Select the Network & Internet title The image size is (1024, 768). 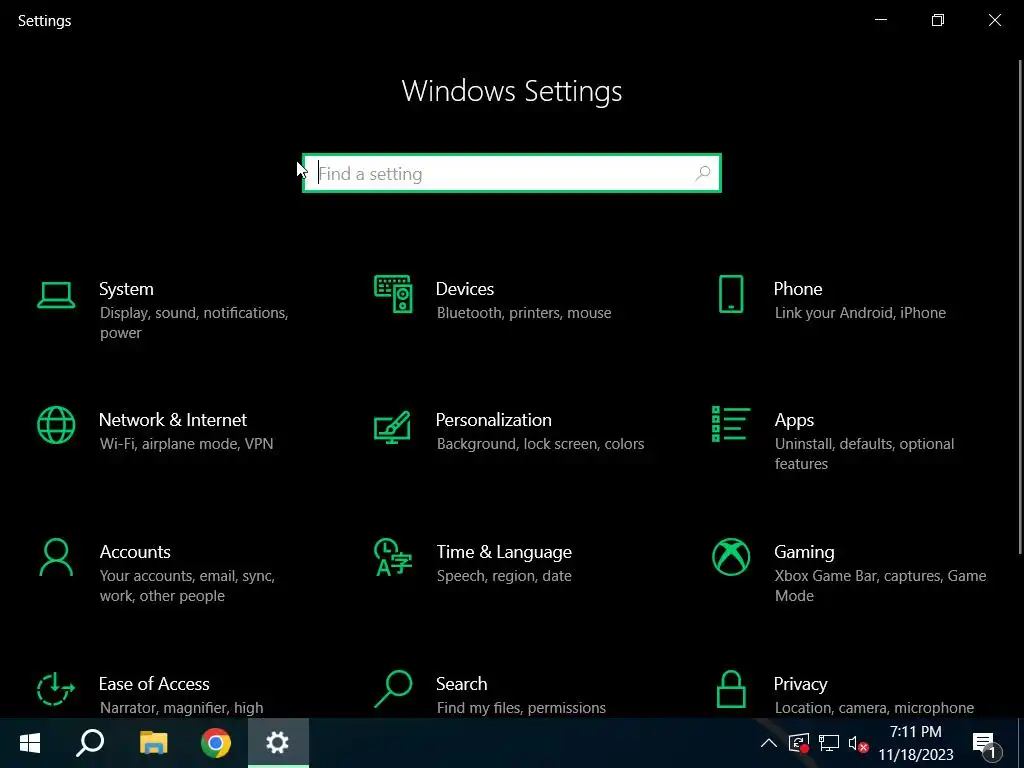tap(172, 419)
